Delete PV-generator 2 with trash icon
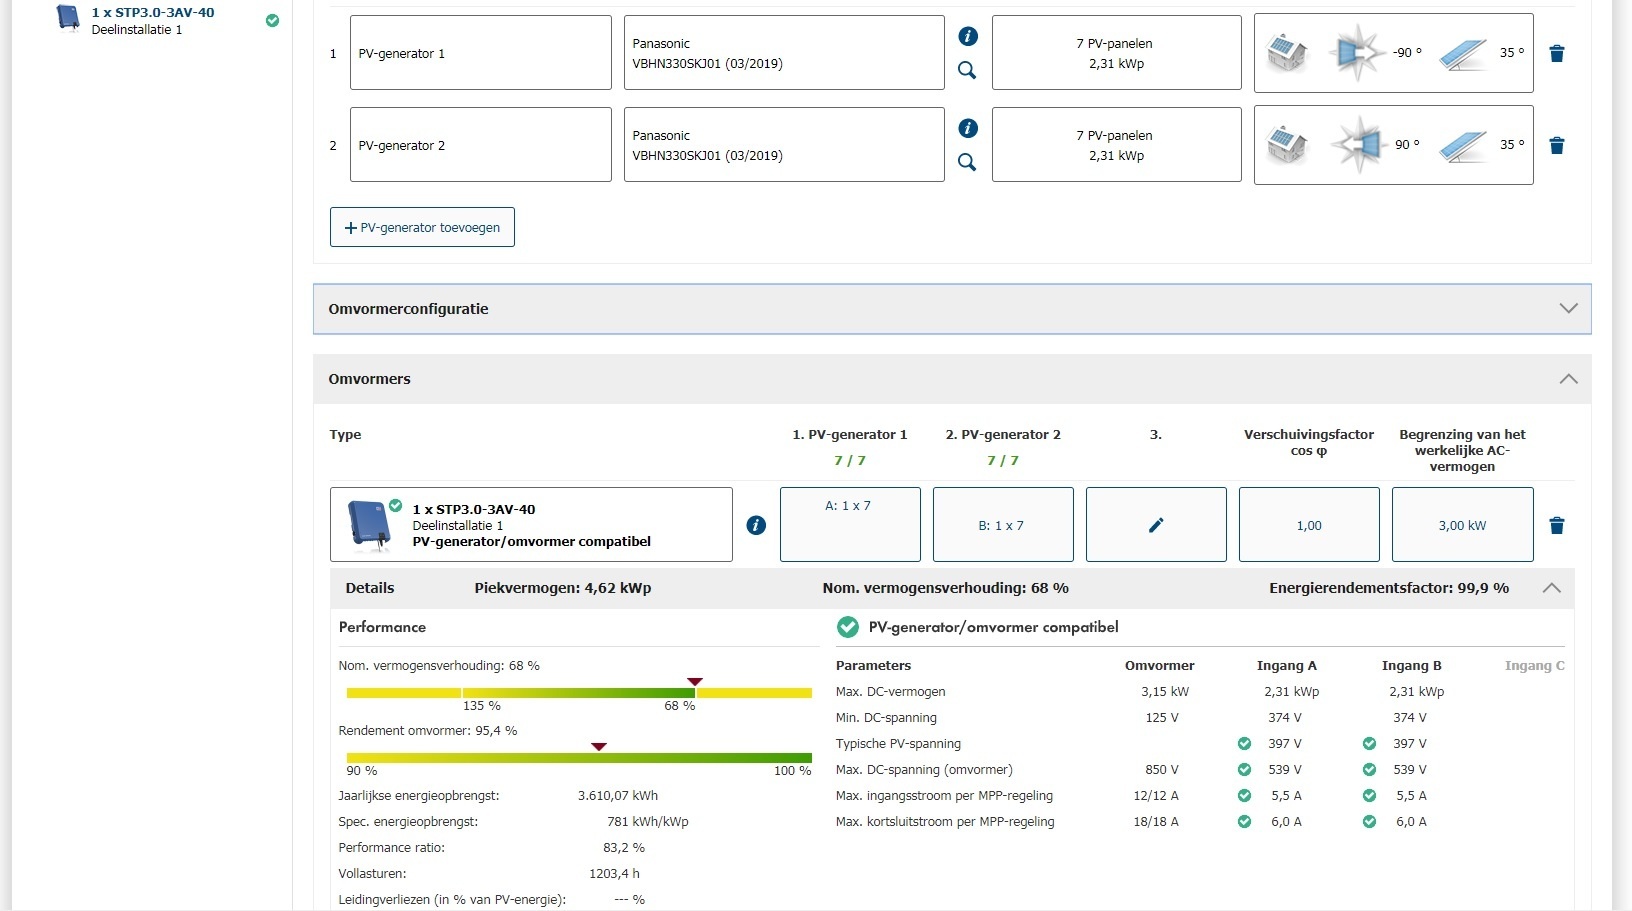This screenshot has height=911, width=1632. pyautogui.click(x=1556, y=146)
